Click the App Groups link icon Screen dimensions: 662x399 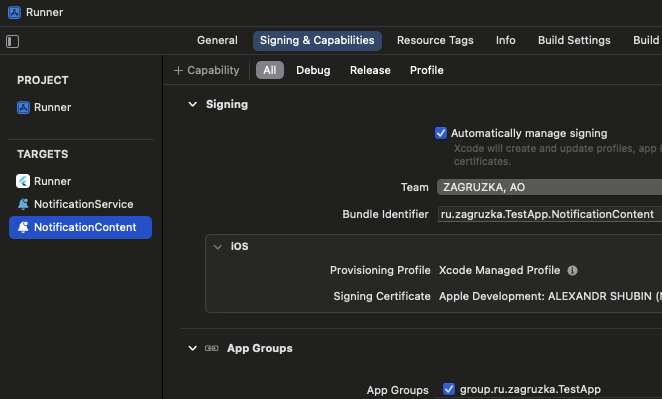pyautogui.click(x=212, y=348)
